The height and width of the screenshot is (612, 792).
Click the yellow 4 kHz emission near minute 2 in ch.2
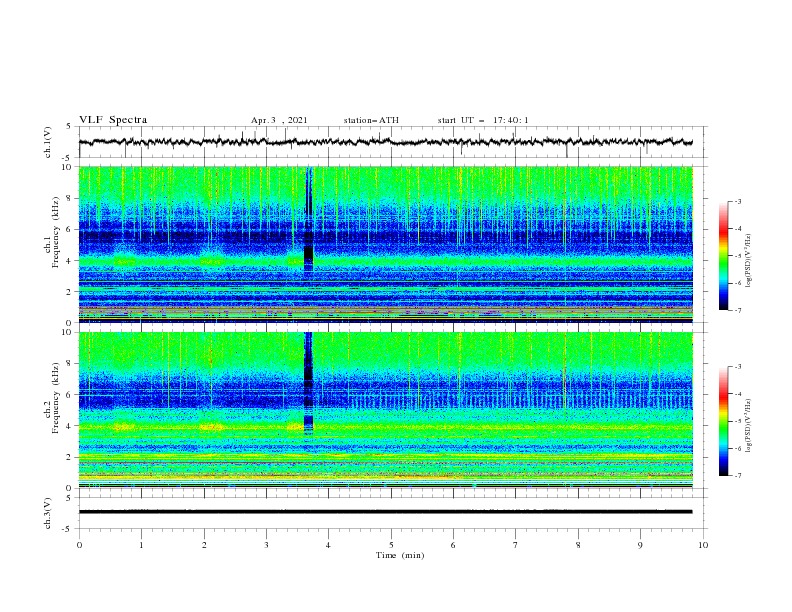pos(212,427)
